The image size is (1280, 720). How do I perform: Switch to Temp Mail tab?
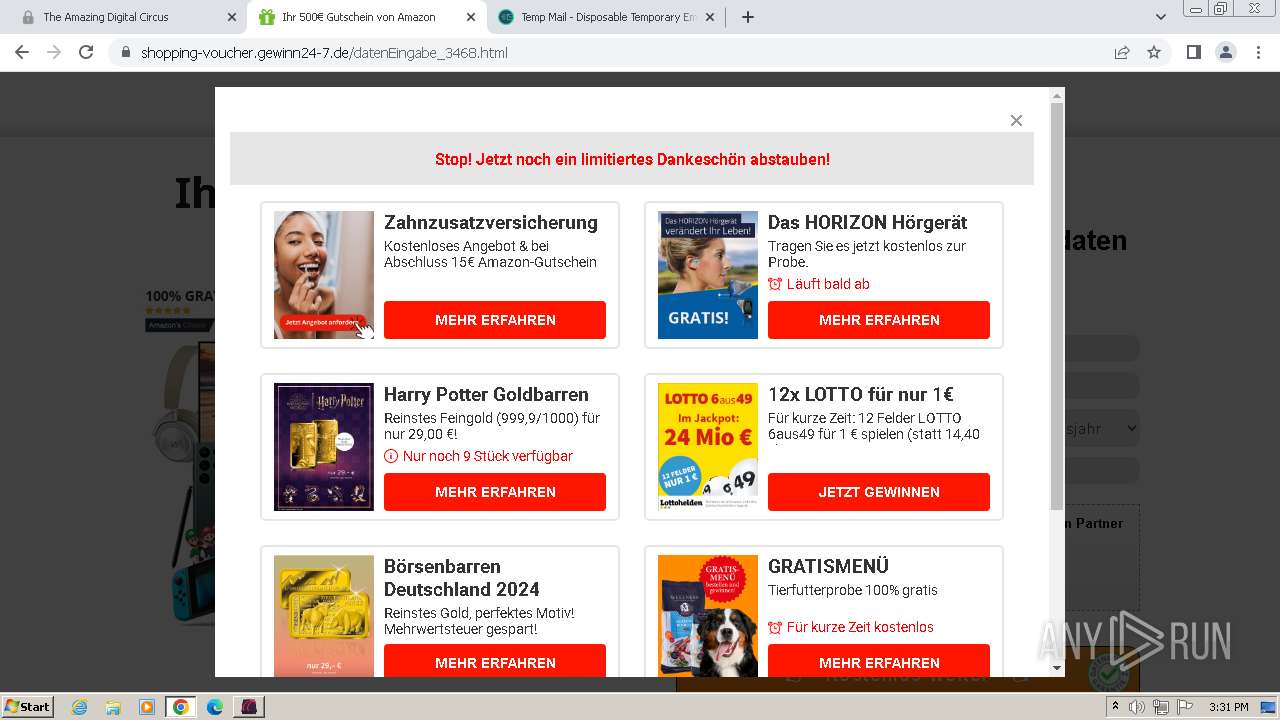pyautogui.click(x=608, y=17)
